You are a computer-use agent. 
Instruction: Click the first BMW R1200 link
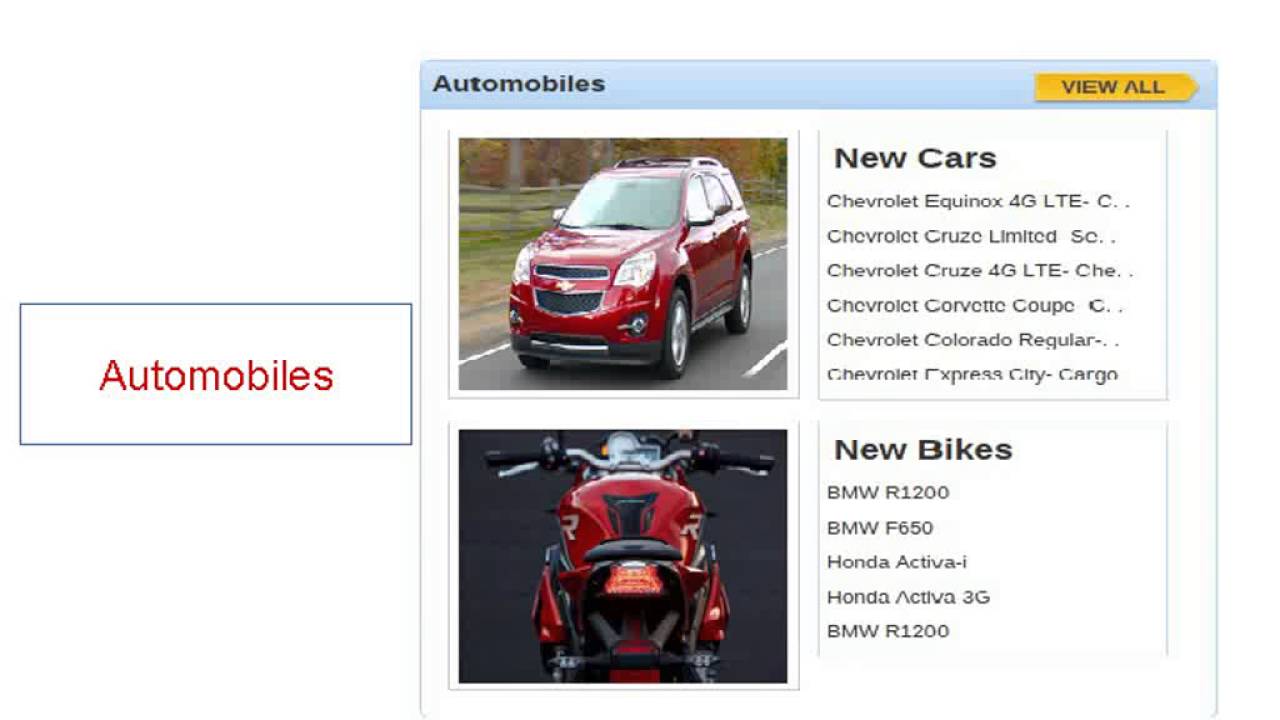(888, 492)
